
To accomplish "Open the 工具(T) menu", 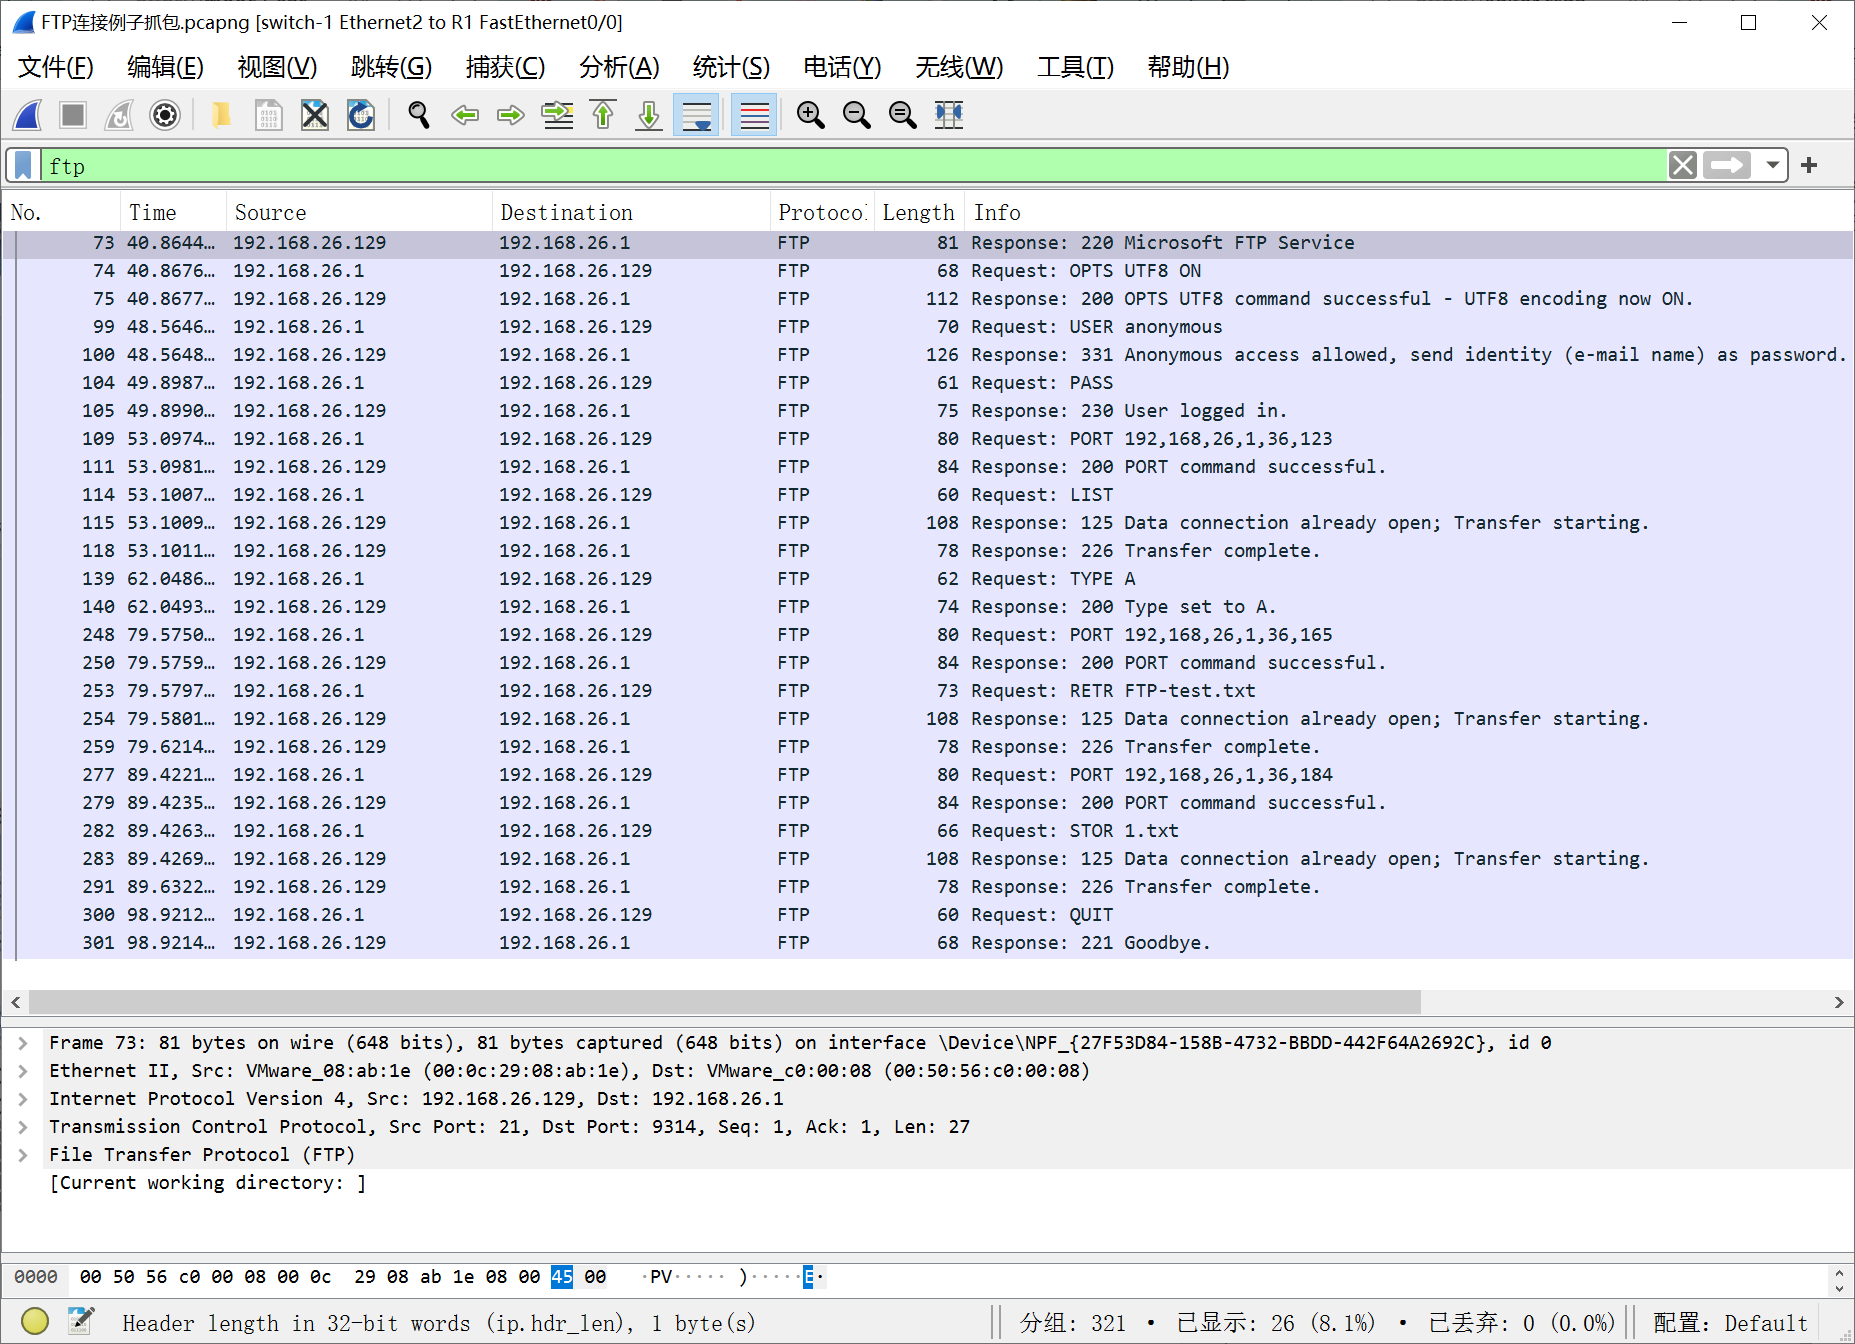I will click(1075, 67).
